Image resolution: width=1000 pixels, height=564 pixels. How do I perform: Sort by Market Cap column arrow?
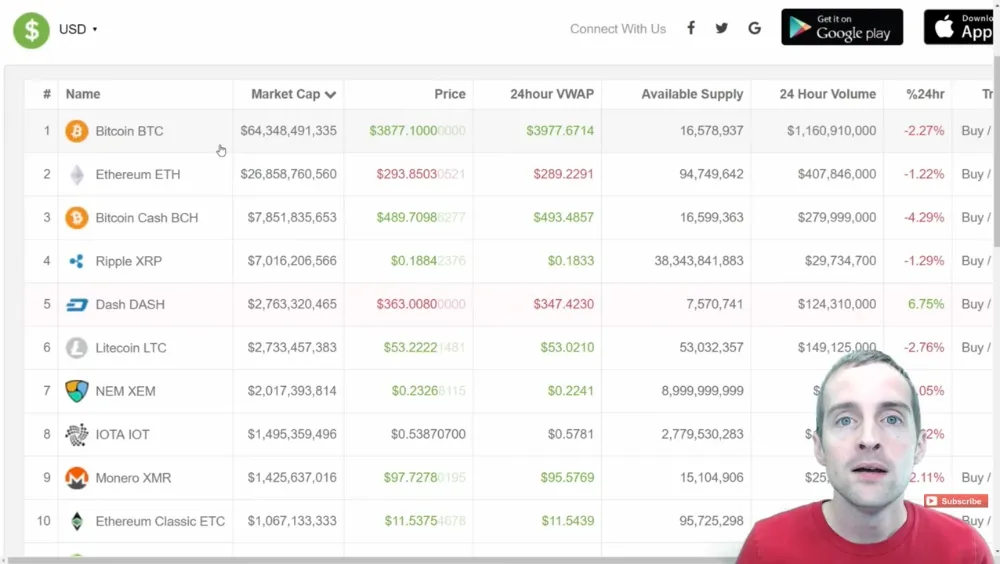[330, 94]
